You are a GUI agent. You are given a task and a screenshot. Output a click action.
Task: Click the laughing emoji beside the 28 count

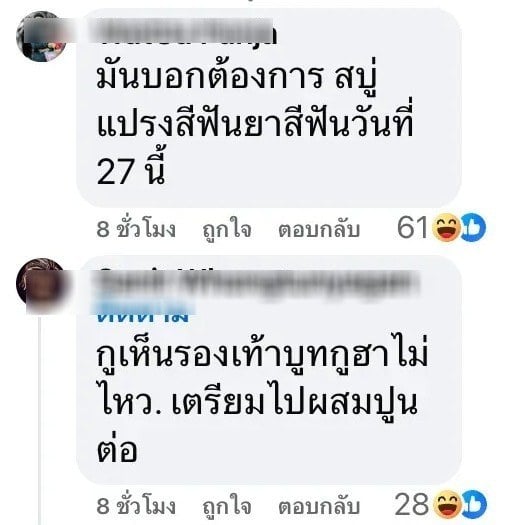tap(447, 504)
